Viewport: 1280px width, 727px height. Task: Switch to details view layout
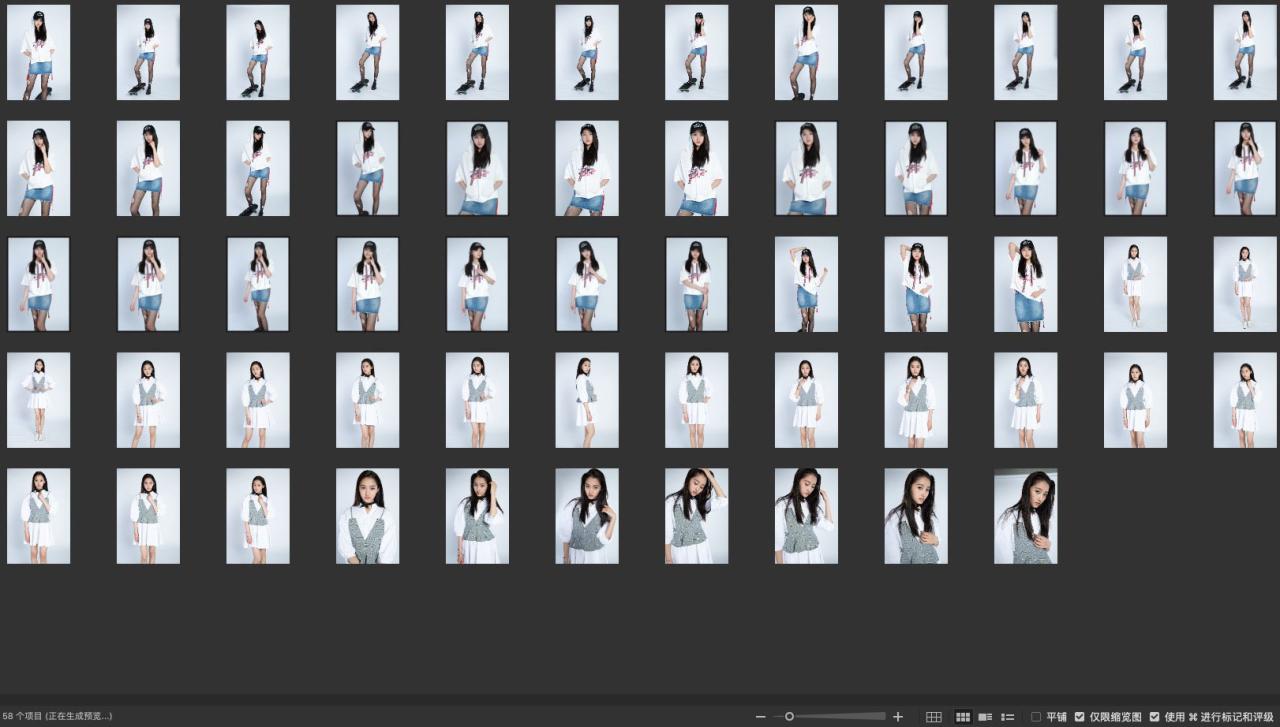[x=985, y=717]
